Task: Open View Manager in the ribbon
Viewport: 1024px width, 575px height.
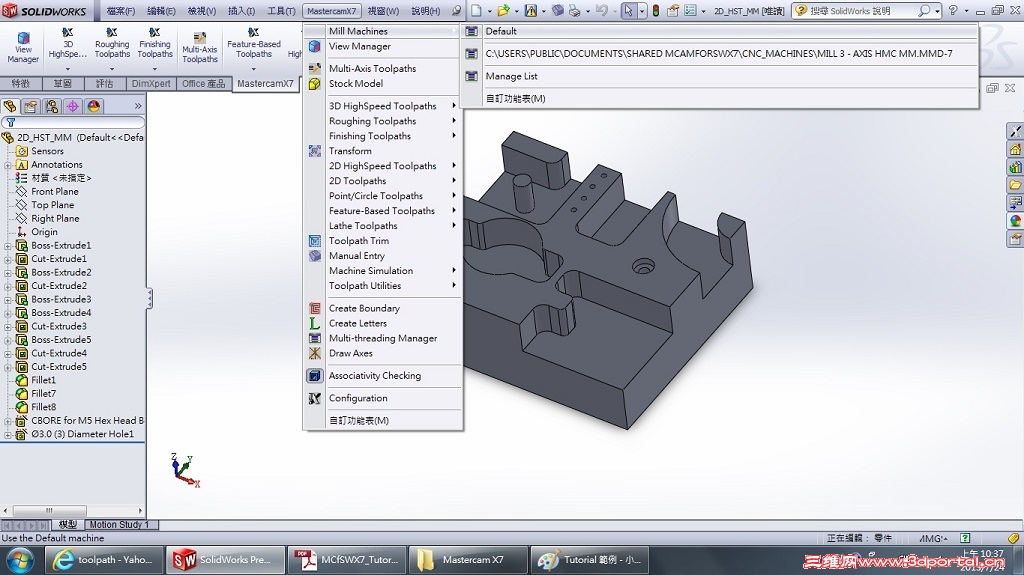Action: click(23, 48)
